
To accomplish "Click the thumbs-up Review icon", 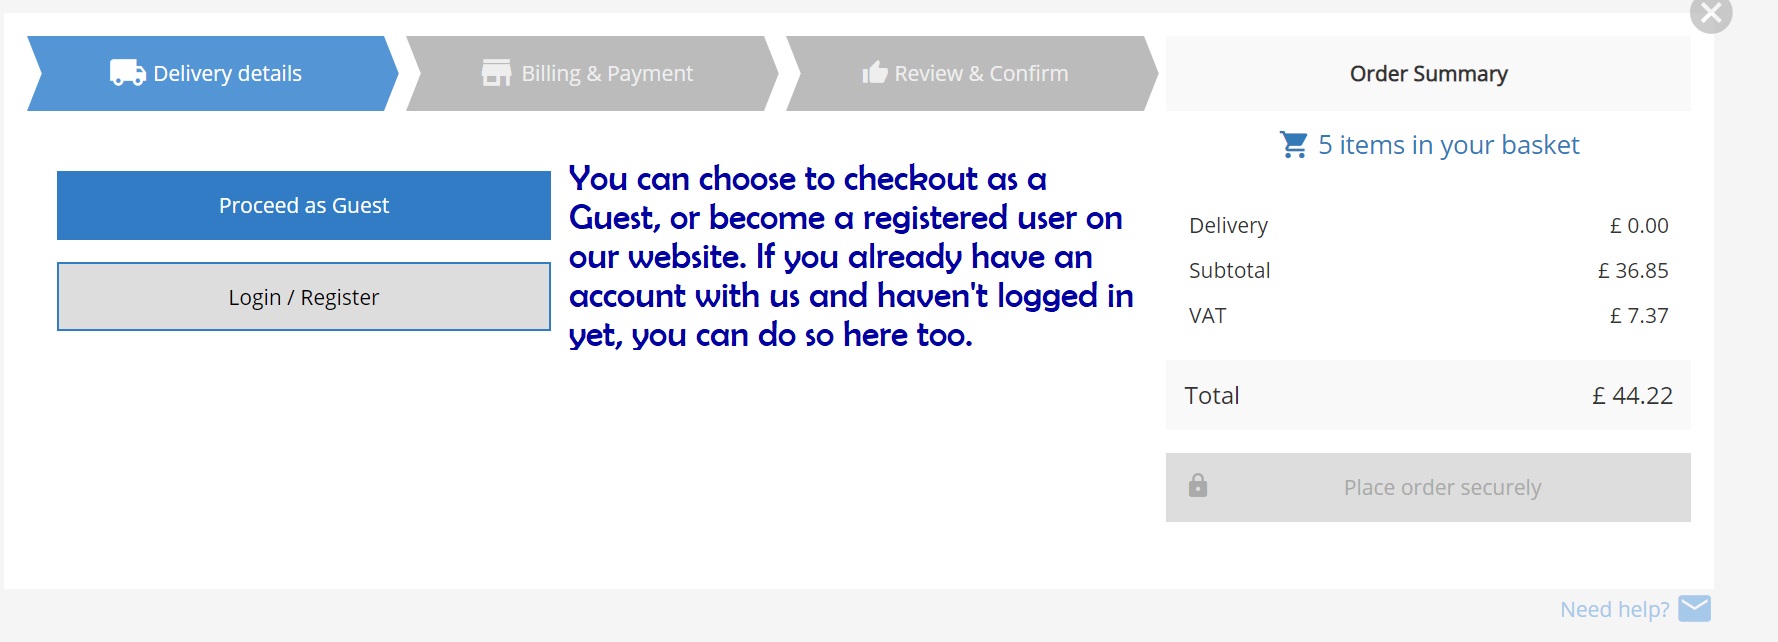I will pyautogui.click(x=875, y=73).
